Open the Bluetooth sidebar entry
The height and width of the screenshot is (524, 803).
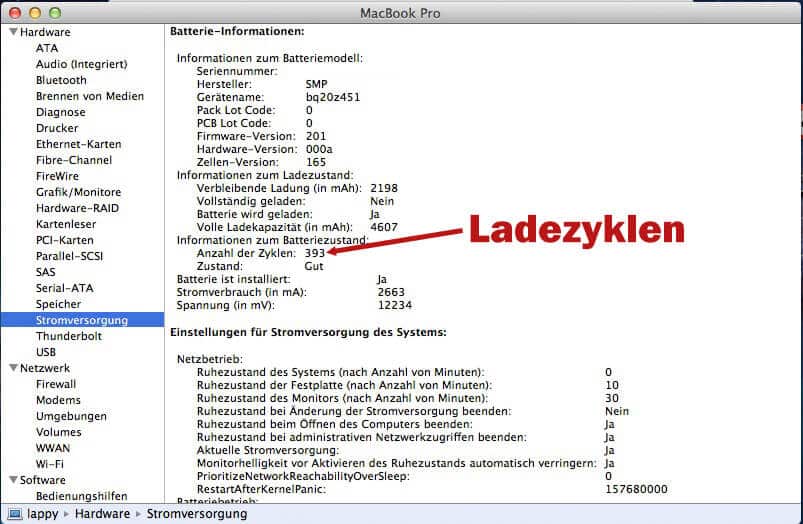(x=61, y=80)
